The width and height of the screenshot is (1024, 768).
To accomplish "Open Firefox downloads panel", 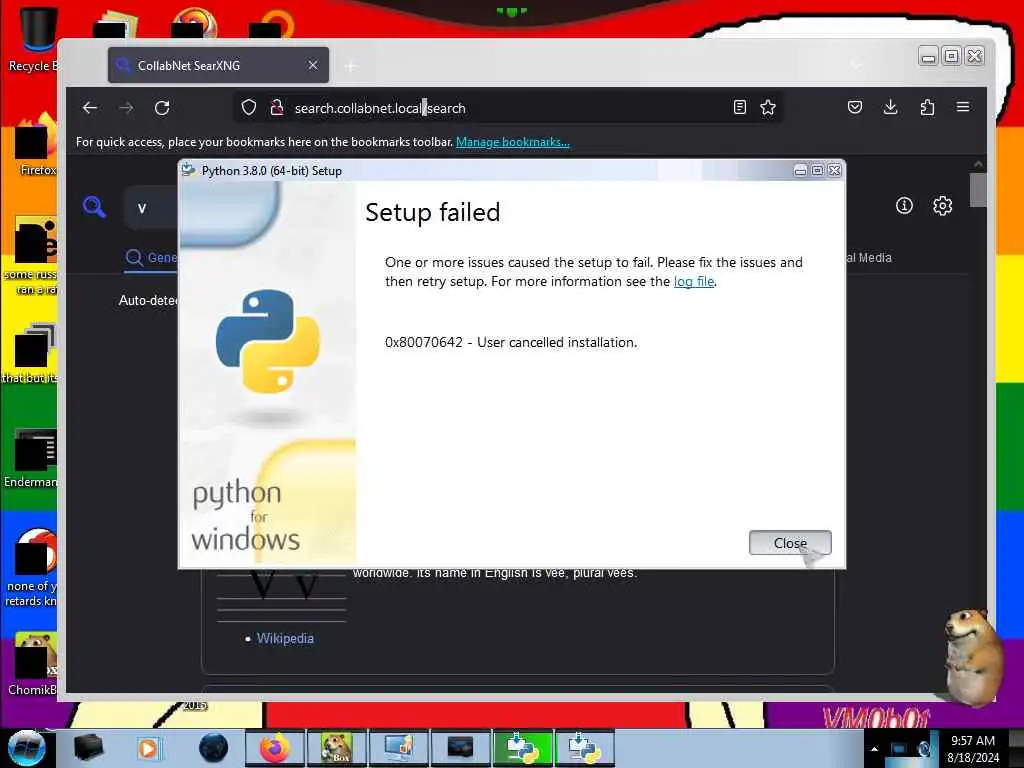I will [x=890, y=107].
